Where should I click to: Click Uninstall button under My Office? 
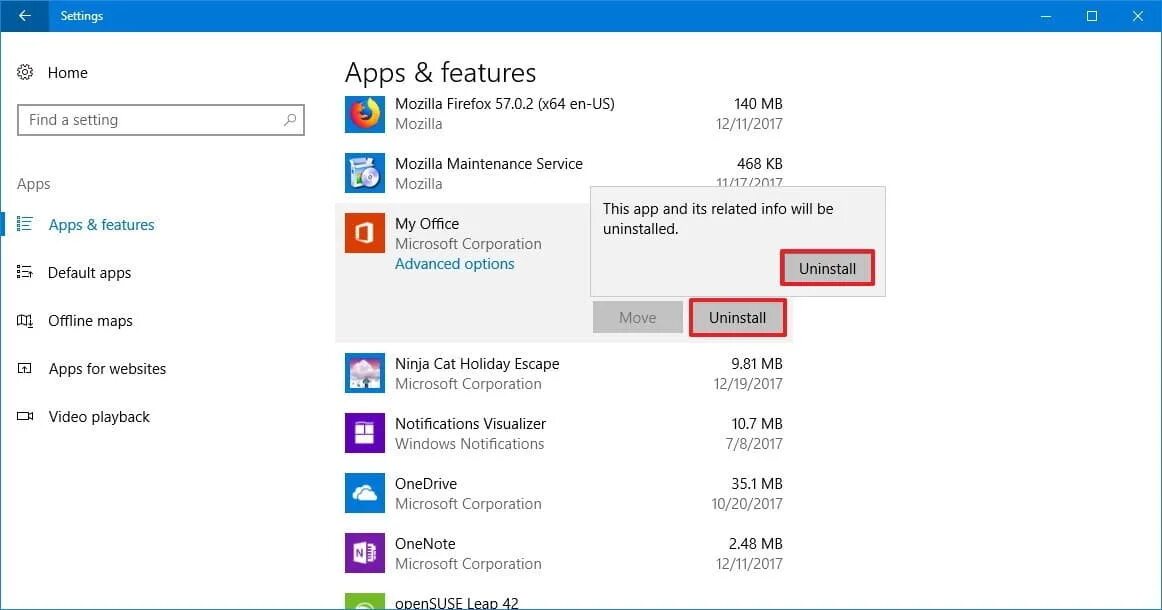(737, 318)
